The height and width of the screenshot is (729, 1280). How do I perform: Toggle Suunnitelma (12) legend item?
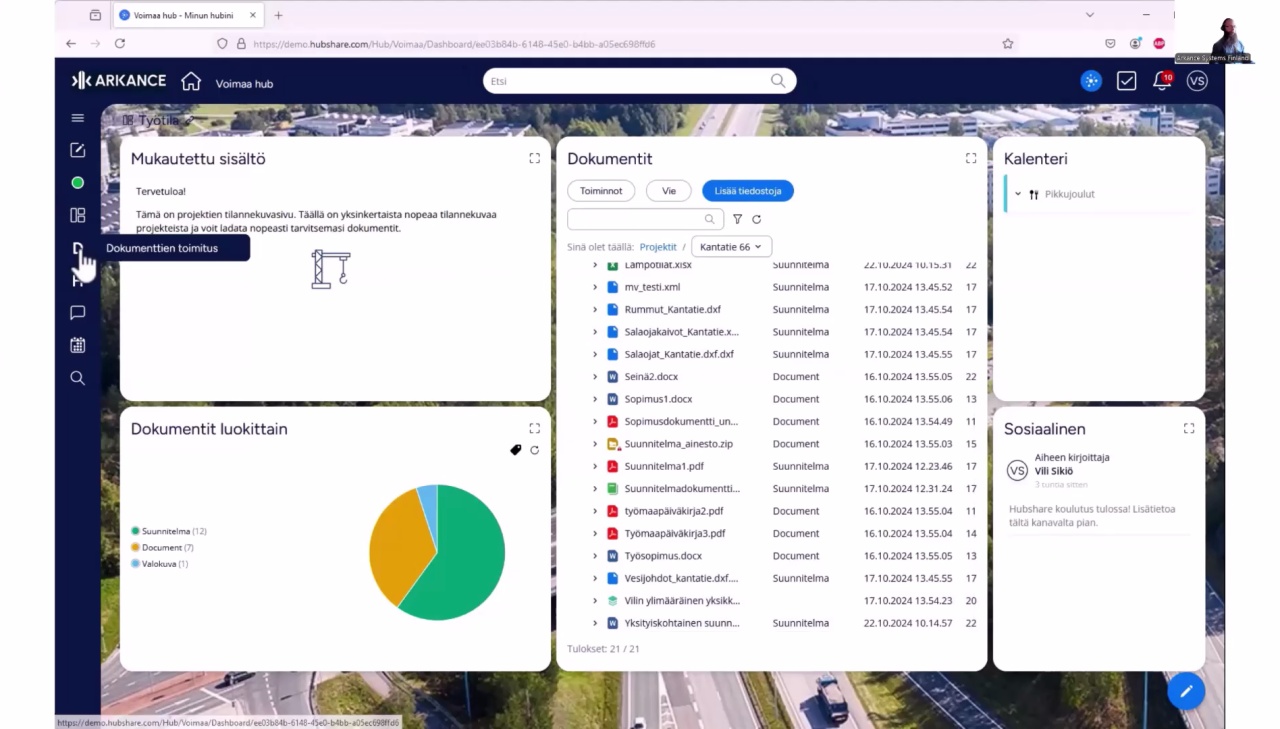(169, 531)
